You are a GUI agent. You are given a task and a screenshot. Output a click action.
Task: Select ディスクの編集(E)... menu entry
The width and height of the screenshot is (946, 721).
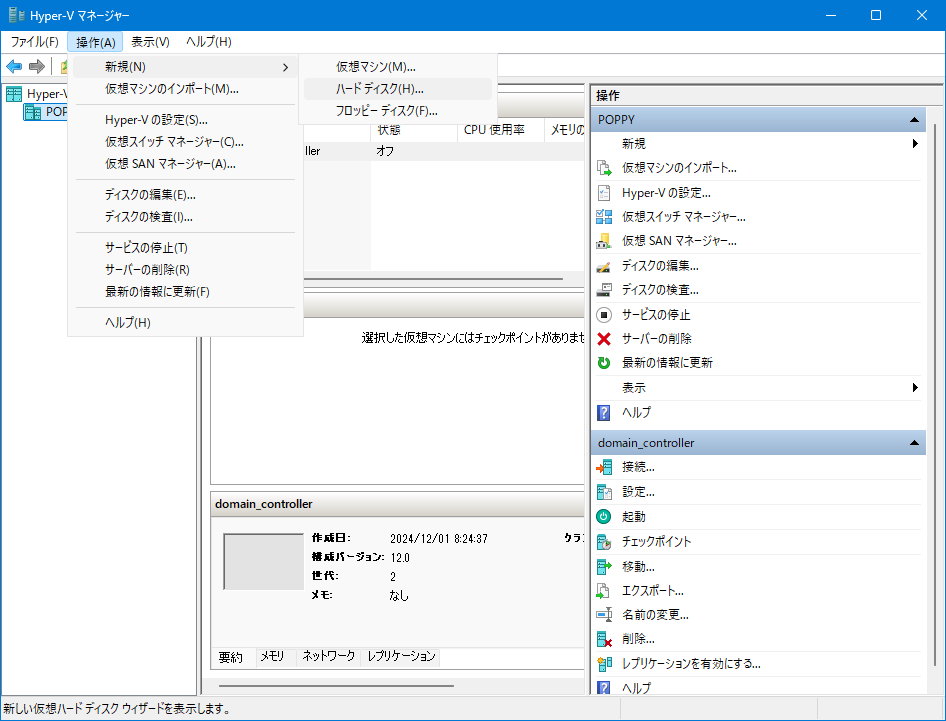185,195
